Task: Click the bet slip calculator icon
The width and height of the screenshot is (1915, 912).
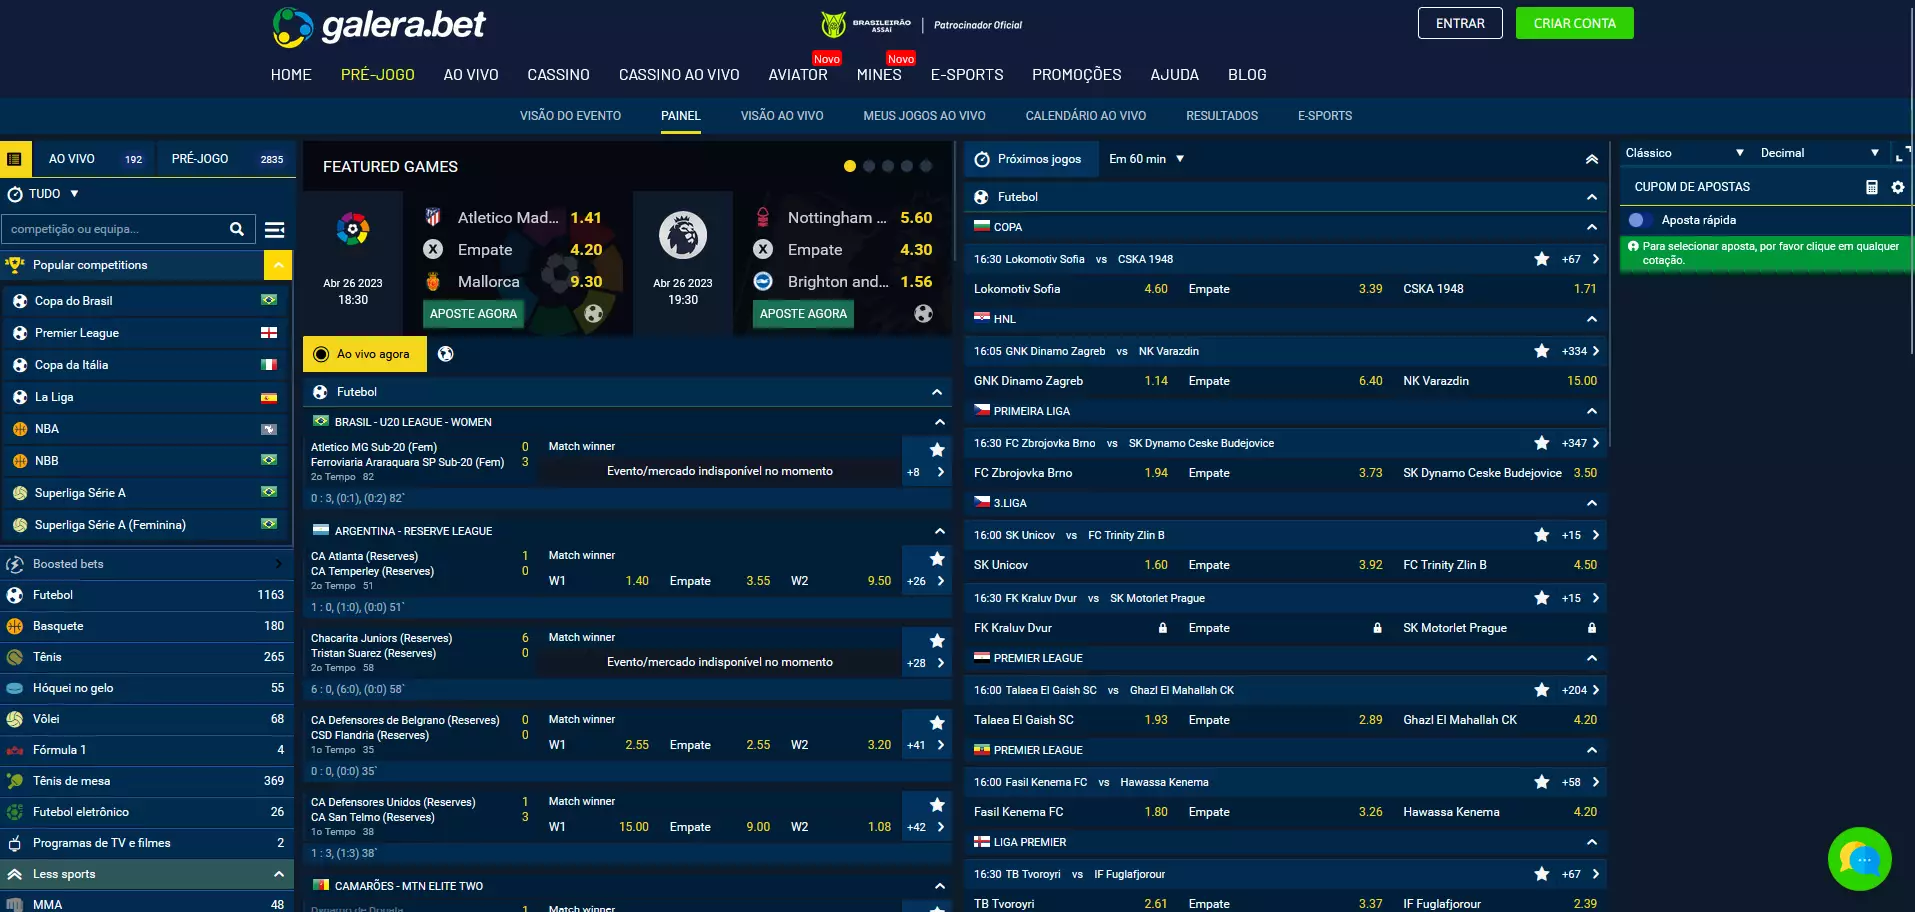Action: [x=1871, y=187]
